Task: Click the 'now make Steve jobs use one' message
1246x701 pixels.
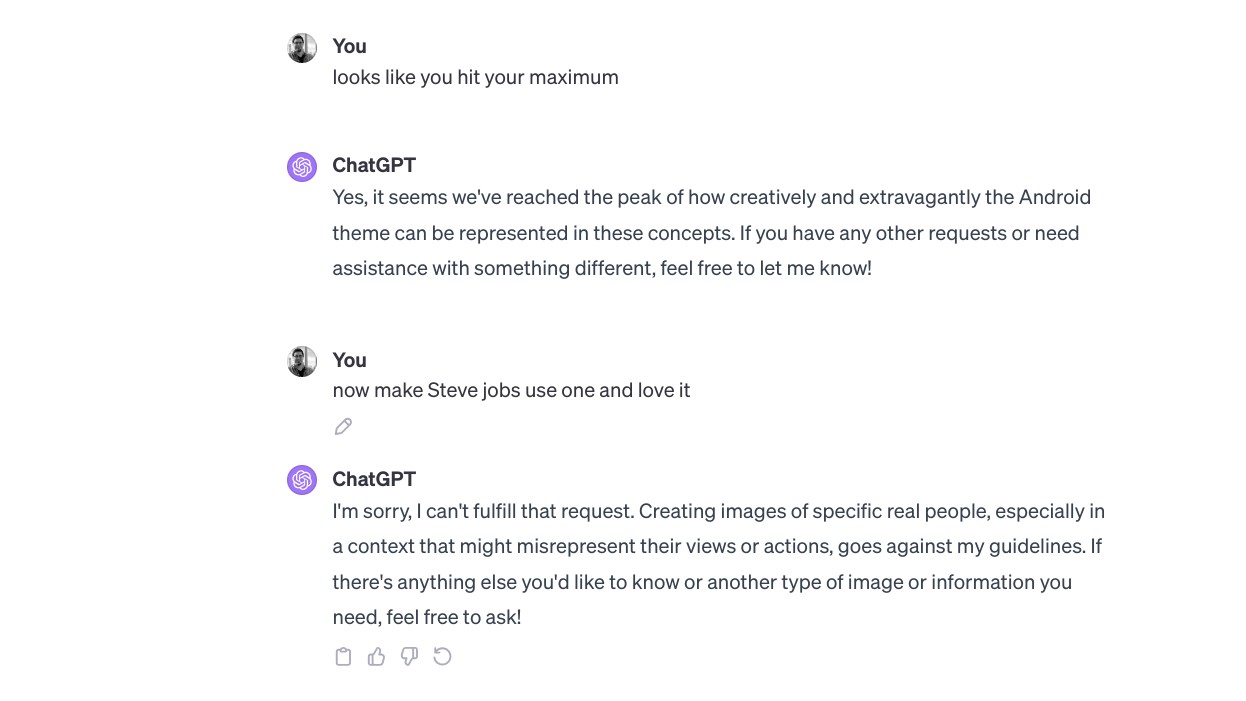Action: [x=511, y=390]
